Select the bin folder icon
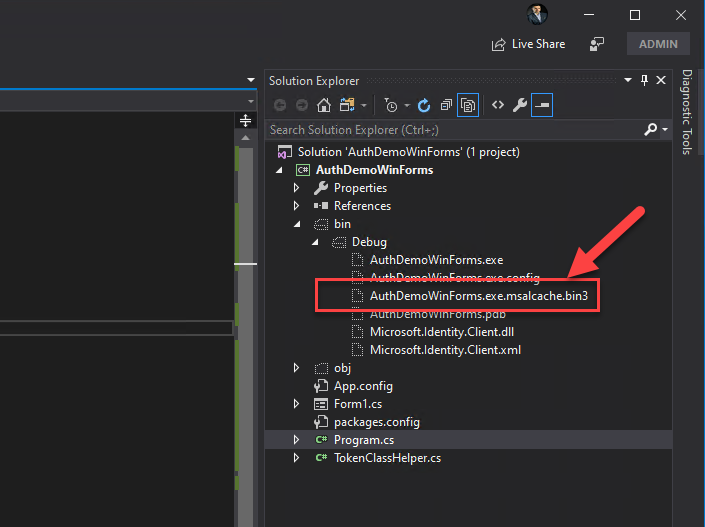This screenshot has width=705, height=527. pos(321,224)
